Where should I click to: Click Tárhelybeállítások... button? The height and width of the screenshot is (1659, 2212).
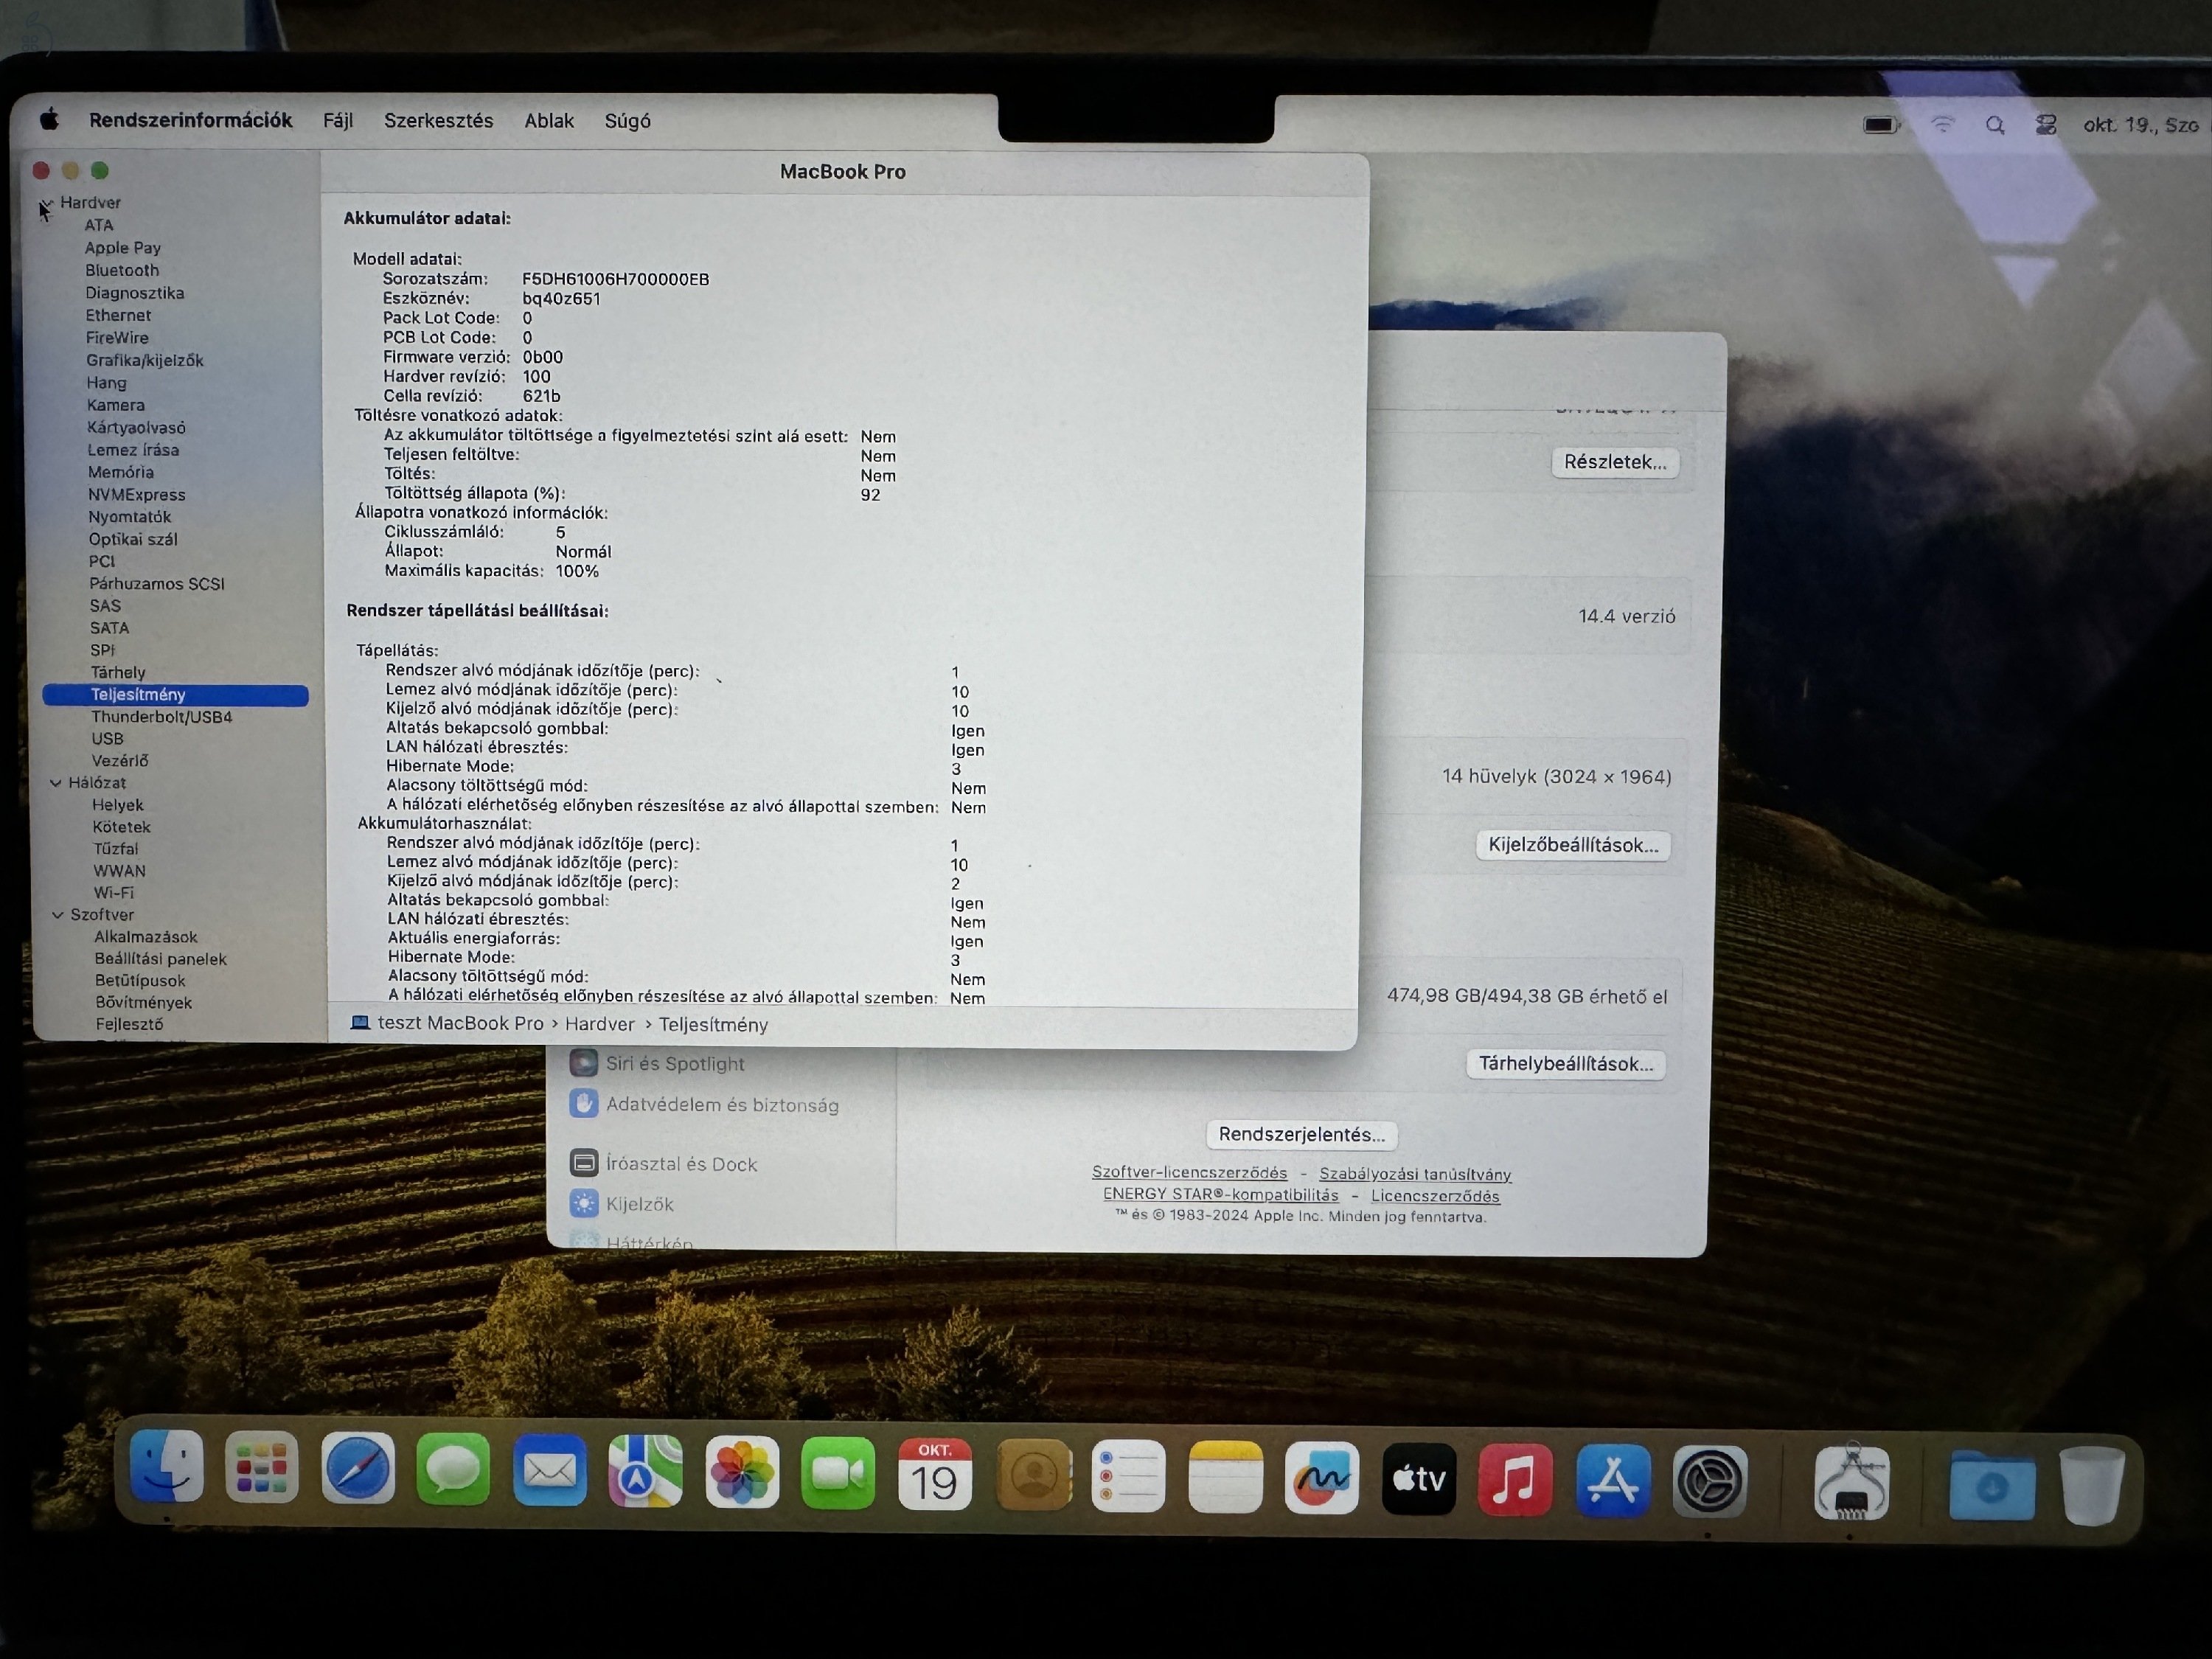(1566, 1064)
